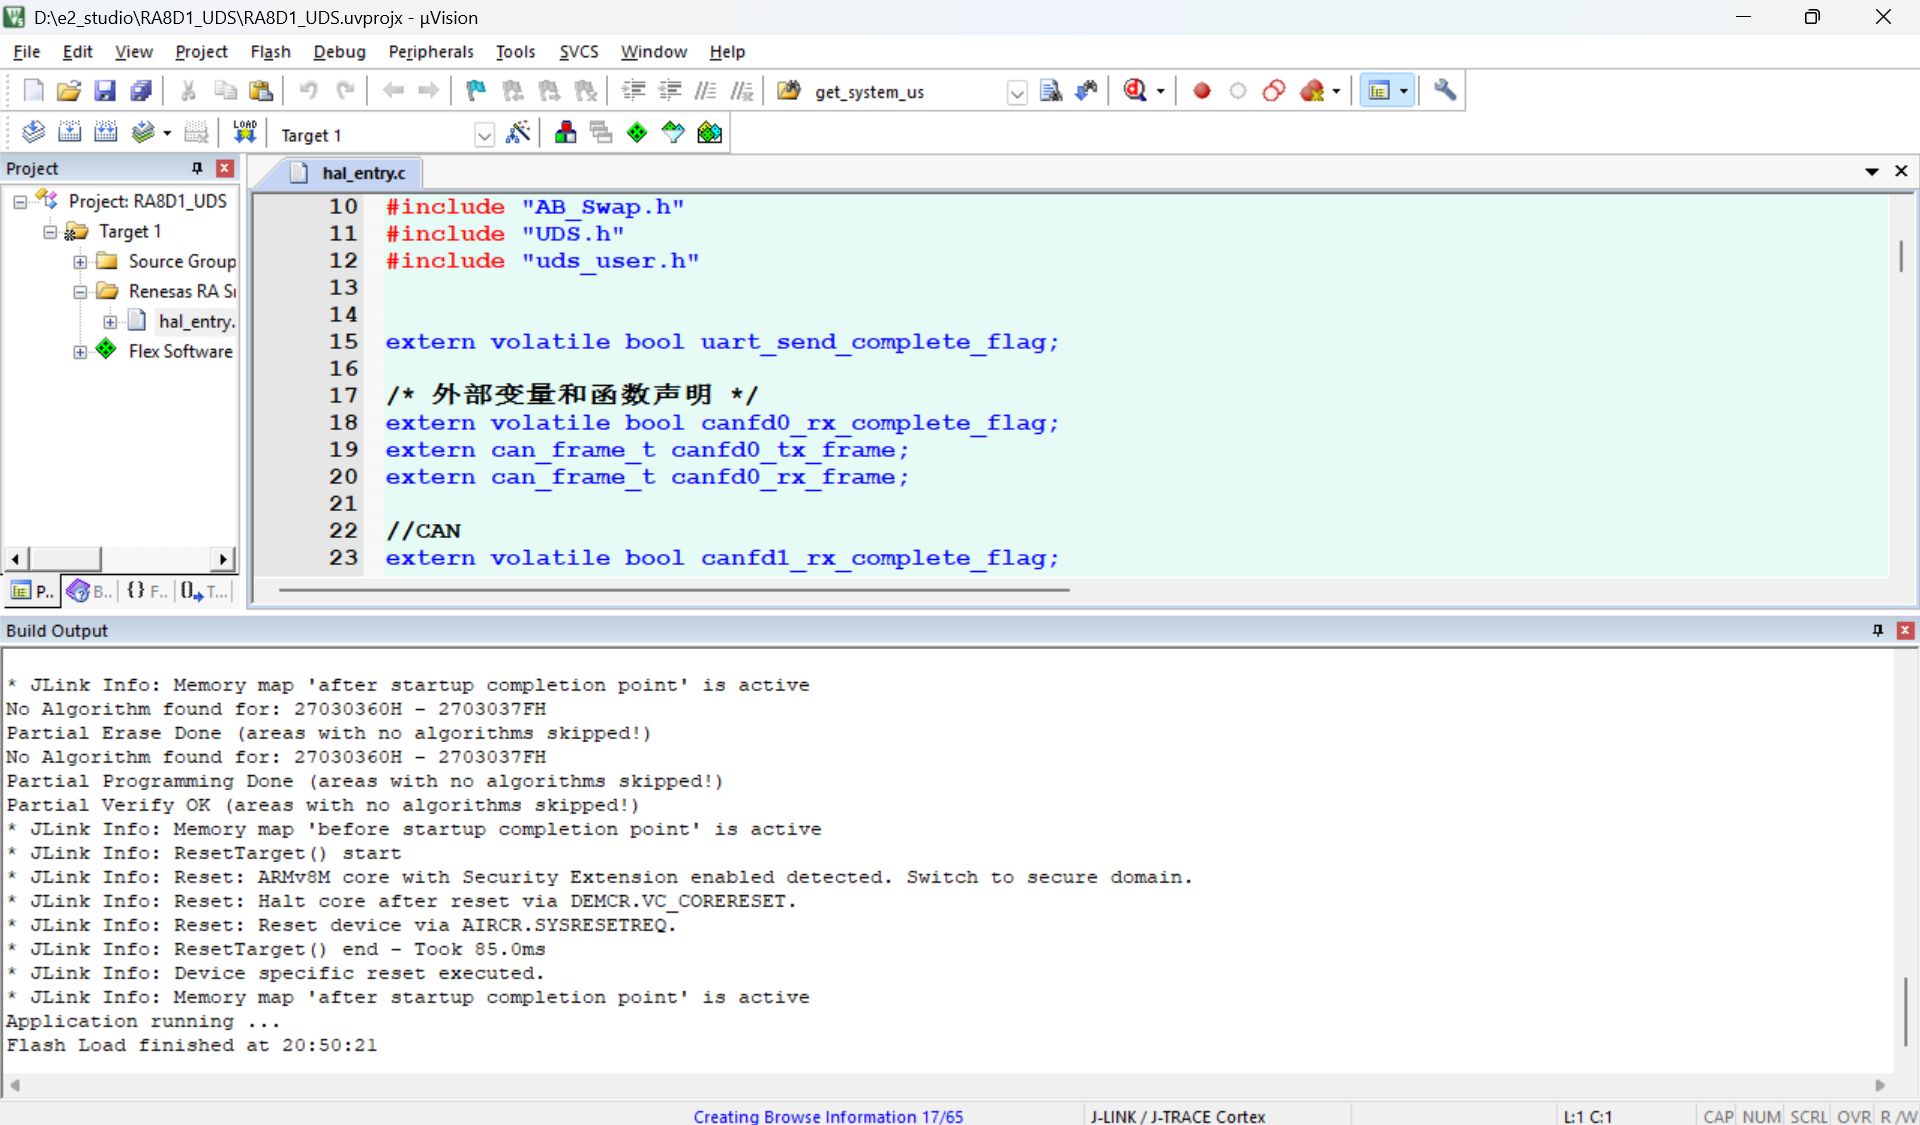
Task: Click the Build target icon
Action: point(69,132)
